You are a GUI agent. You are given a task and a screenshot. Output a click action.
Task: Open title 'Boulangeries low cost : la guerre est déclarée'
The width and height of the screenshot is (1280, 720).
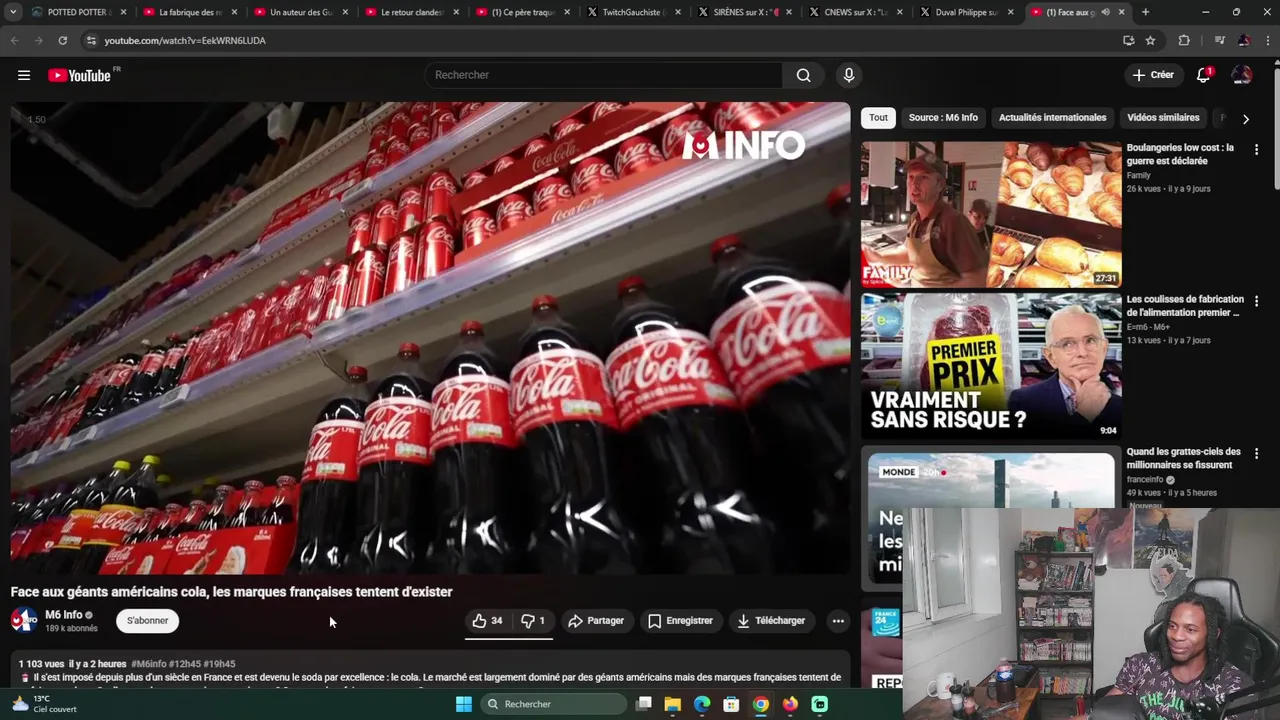coord(1180,154)
